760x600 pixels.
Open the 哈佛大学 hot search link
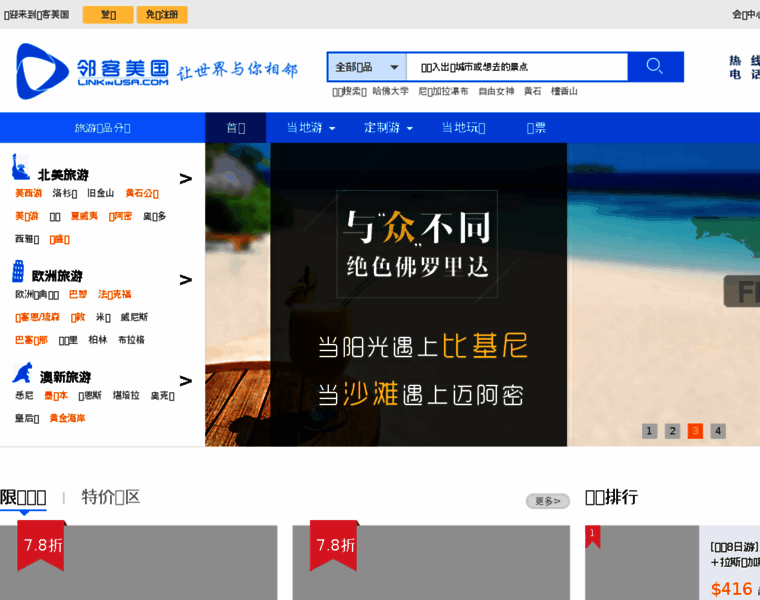click(x=390, y=91)
